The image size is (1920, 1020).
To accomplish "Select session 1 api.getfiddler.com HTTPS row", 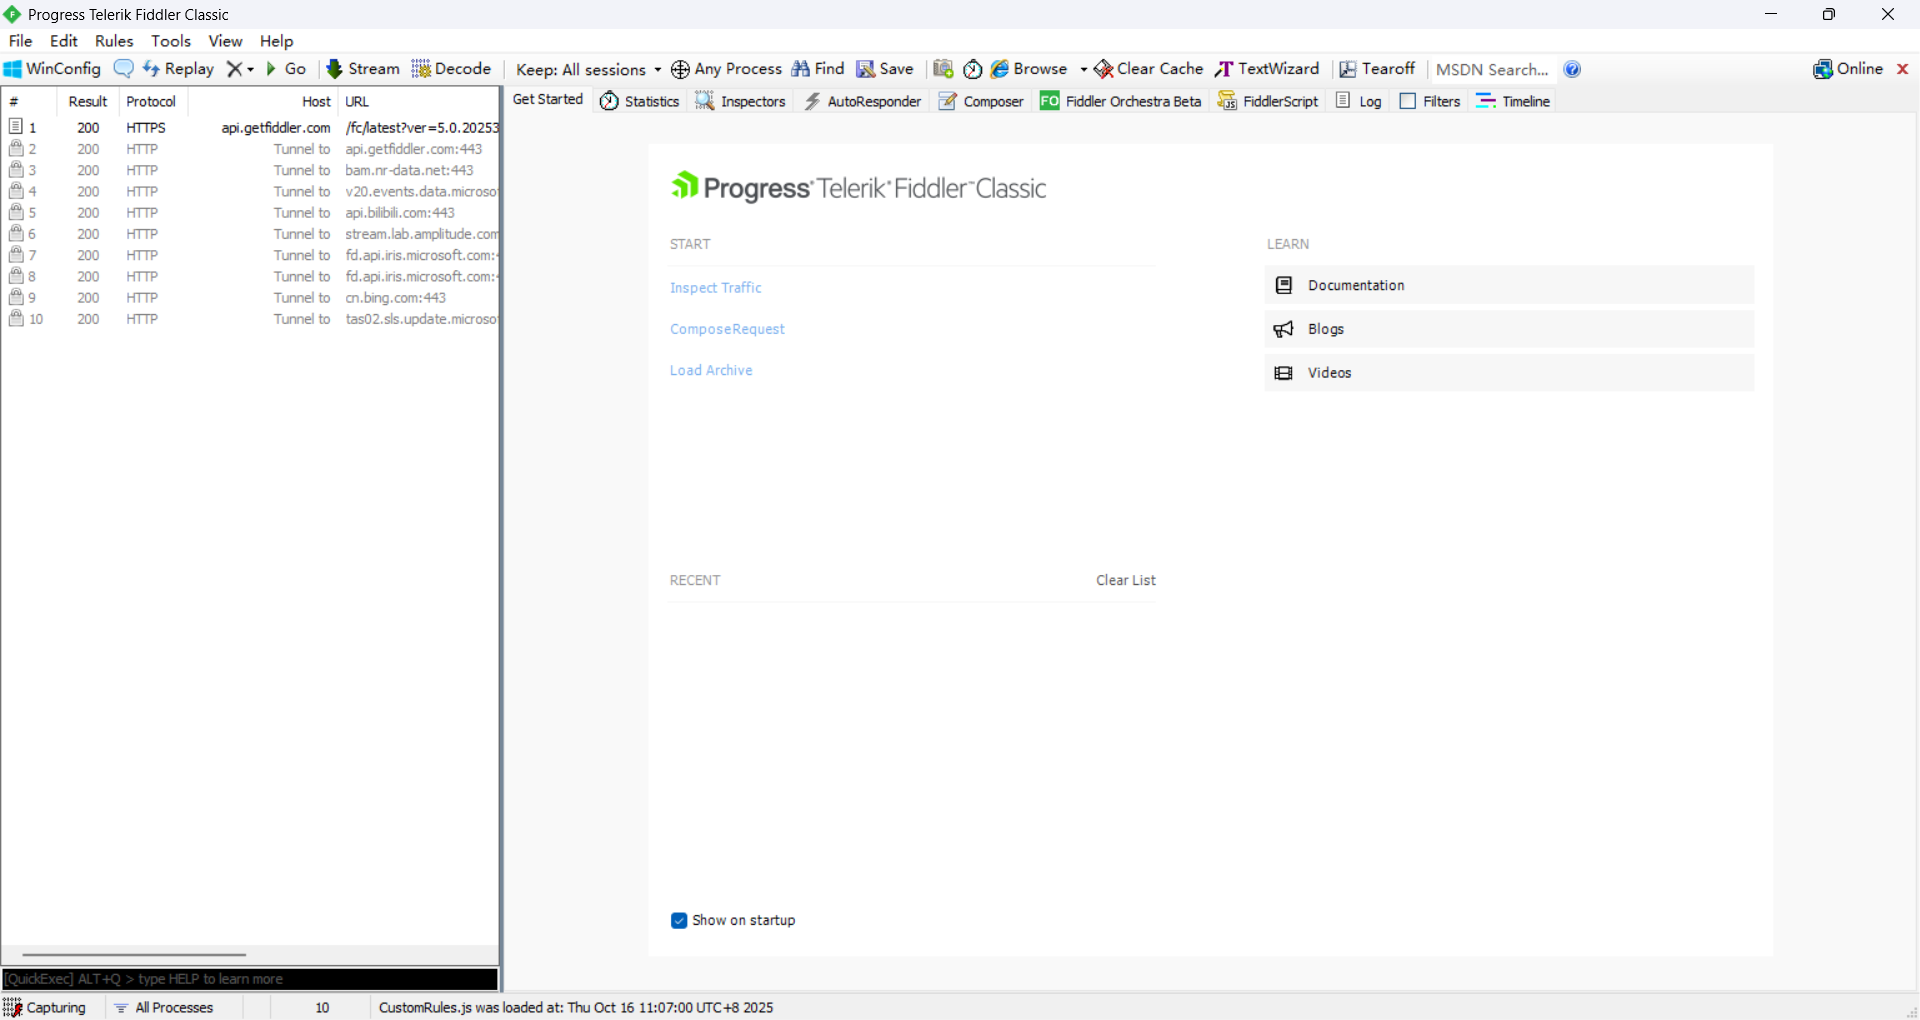I will [251, 128].
